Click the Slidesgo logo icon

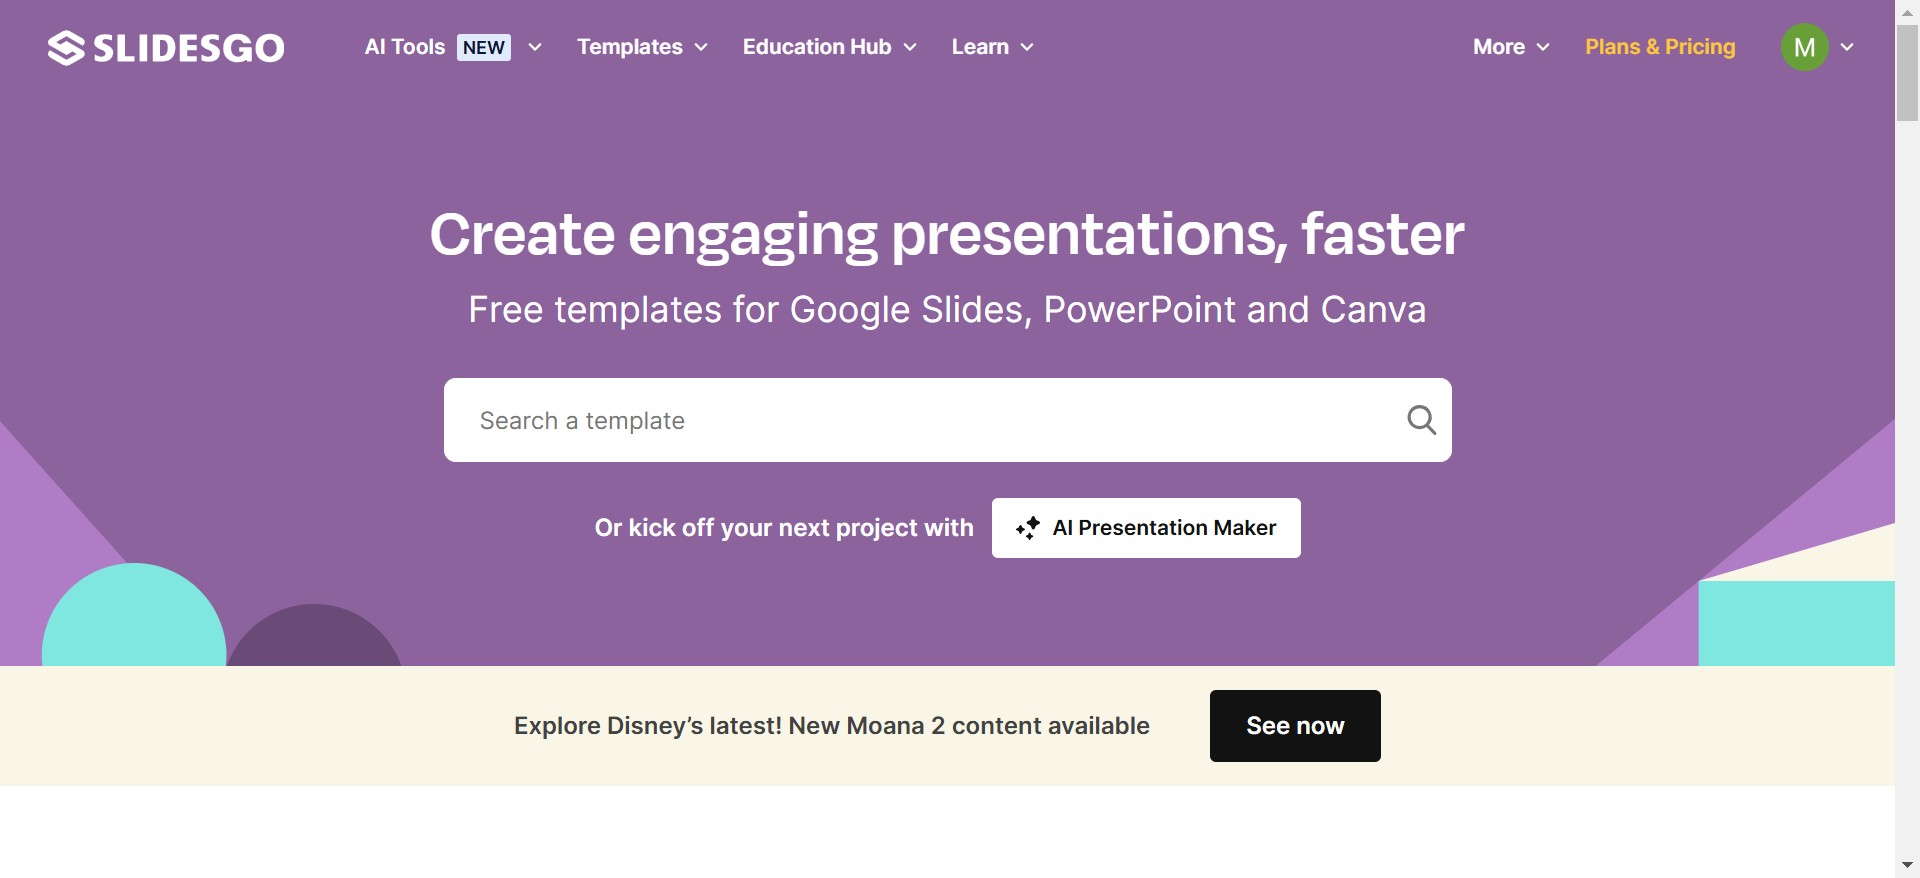66,48
